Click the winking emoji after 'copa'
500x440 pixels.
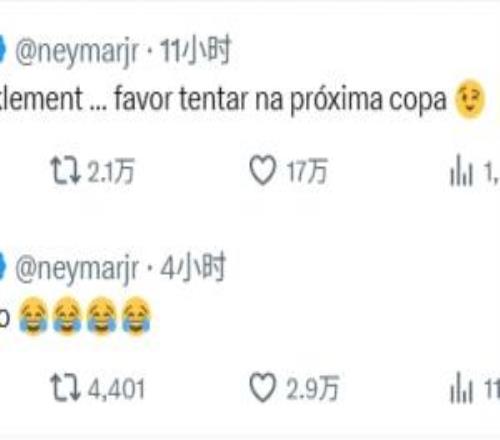pyautogui.click(x=470, y=99)
